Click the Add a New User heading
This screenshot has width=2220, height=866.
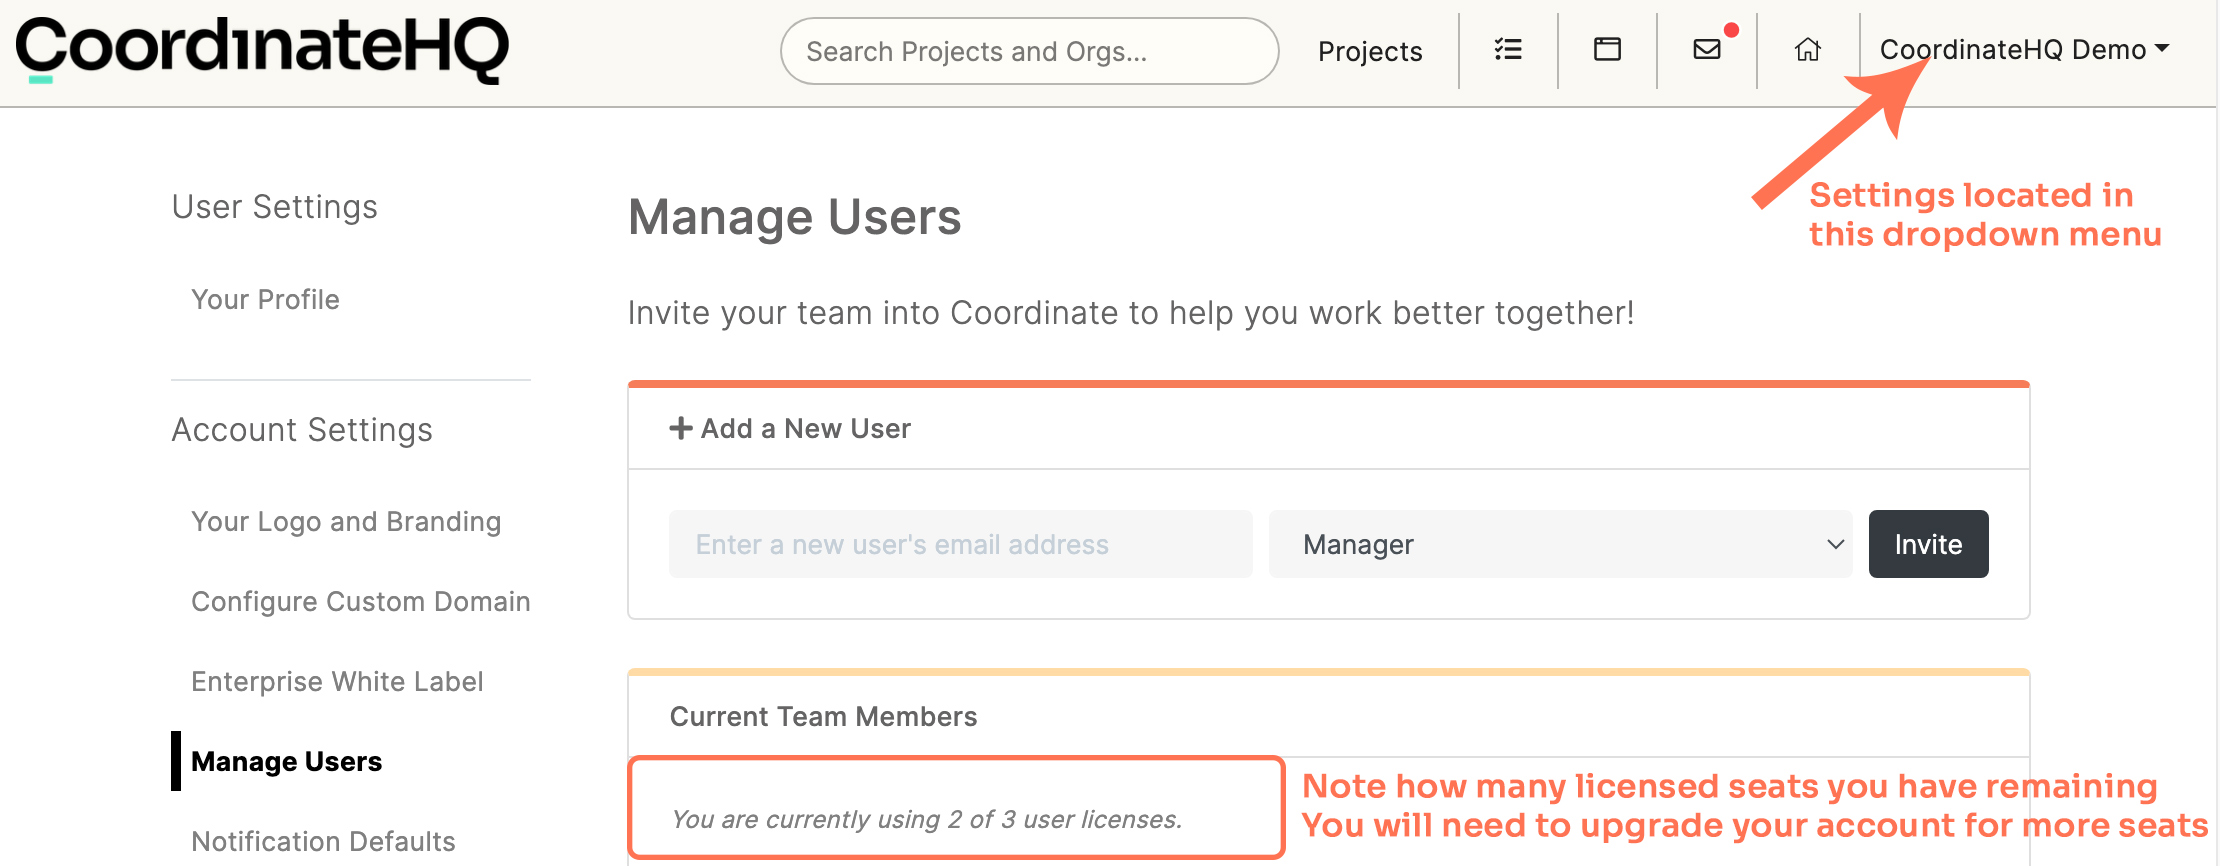[805, 428]
